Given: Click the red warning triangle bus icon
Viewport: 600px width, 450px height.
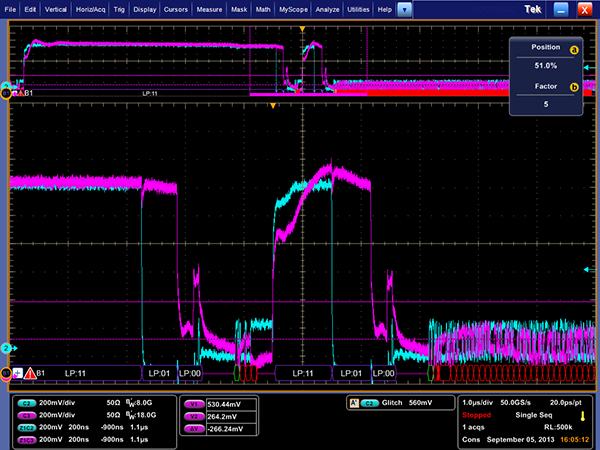Looking at the screenshot, I should click(x=30, y=373).
